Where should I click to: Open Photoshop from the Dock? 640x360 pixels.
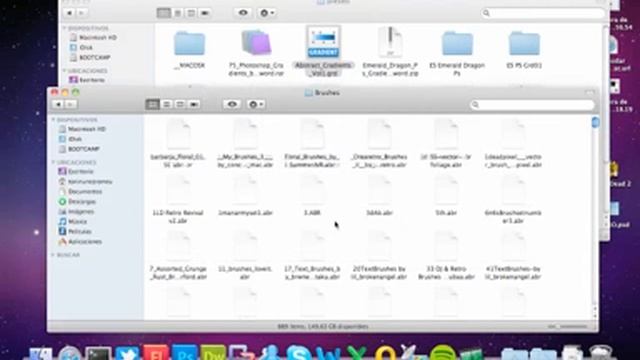click(185, 353)
